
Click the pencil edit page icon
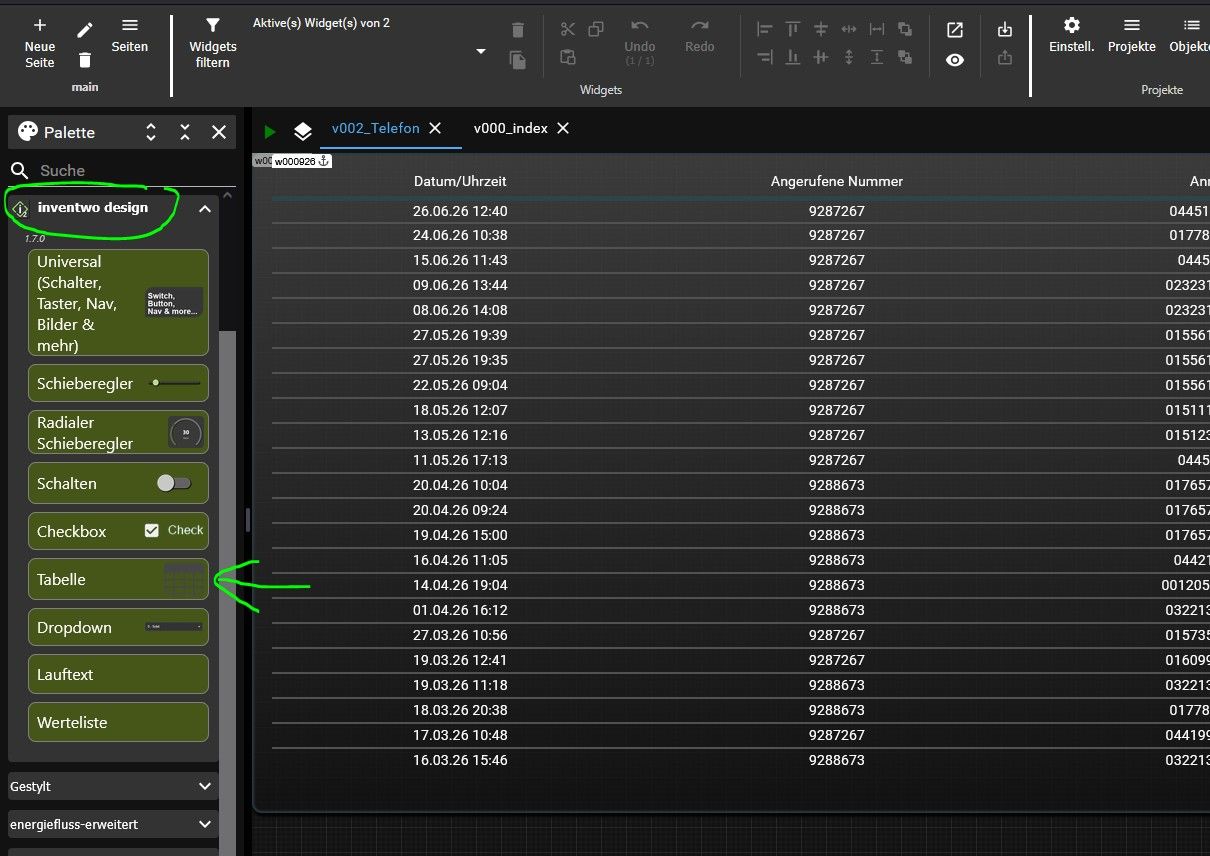pyautogui.click(x=85, y=30)
